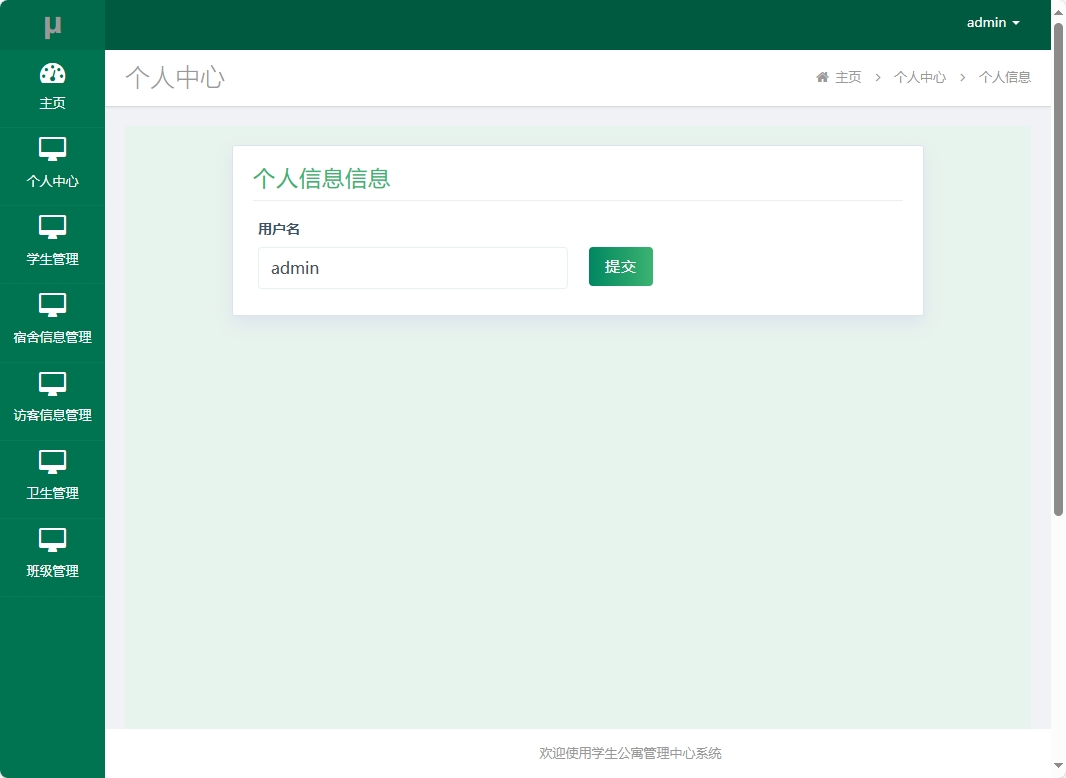Expand the admin menu caret arrow
Screen dimensions: 1066x778
coord(1016,23)
